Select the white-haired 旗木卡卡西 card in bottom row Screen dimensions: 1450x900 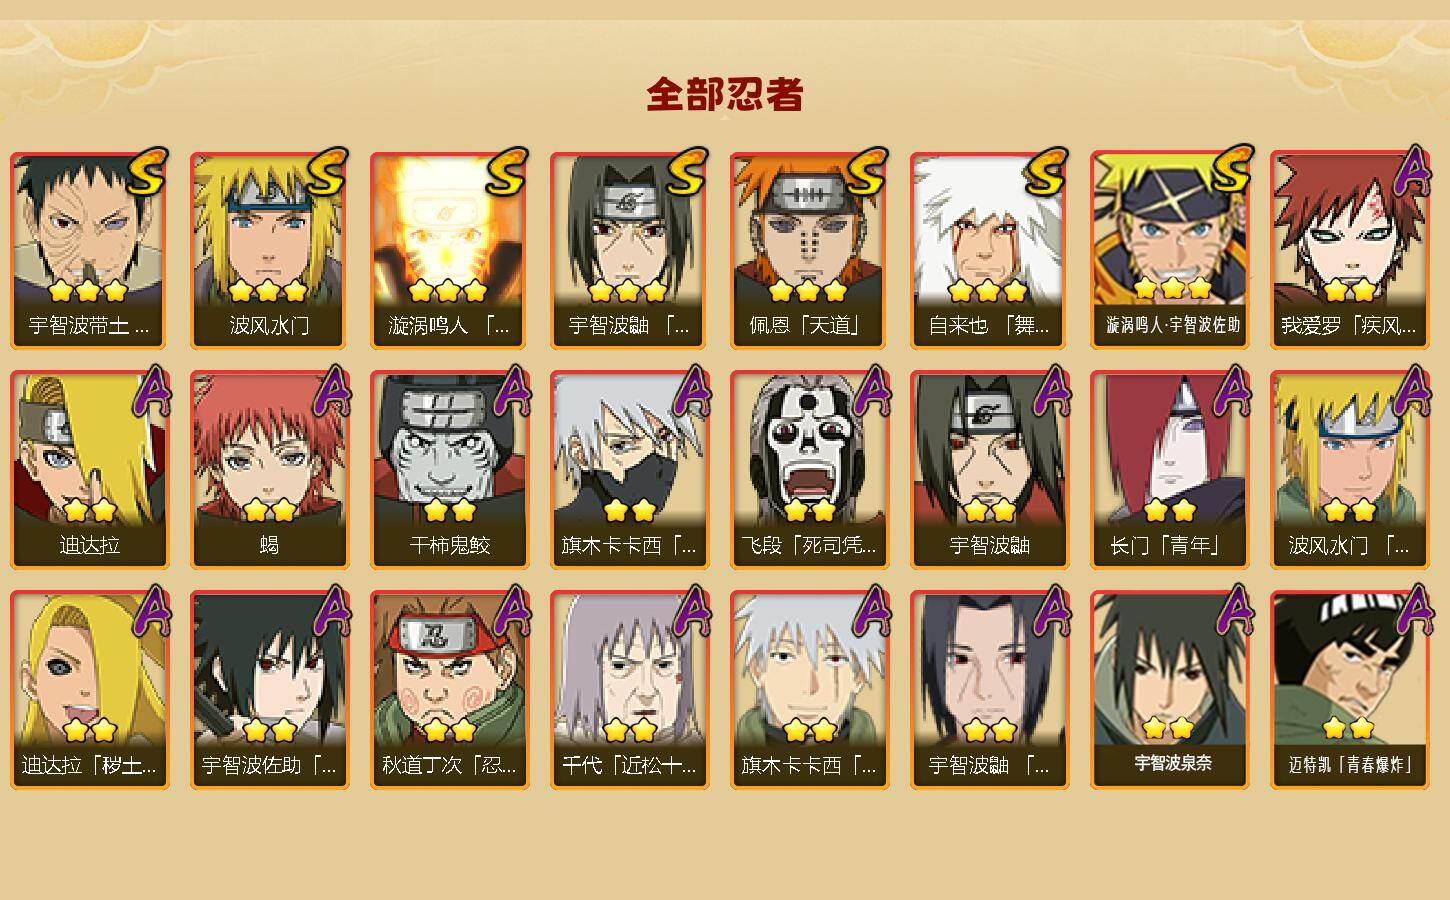click(x=809, y=690)
